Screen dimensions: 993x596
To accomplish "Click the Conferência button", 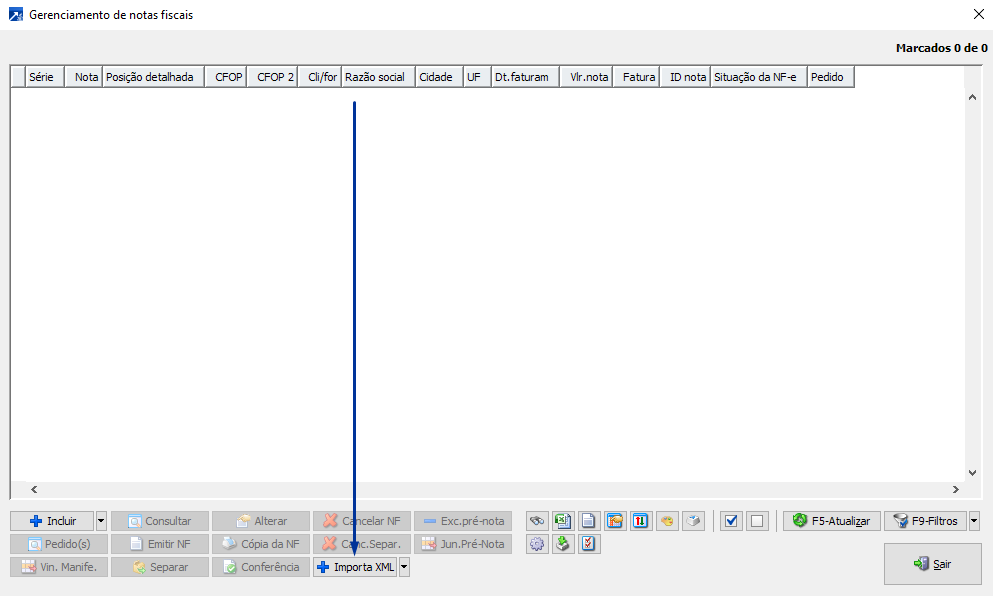I will [x=261, y=567].
